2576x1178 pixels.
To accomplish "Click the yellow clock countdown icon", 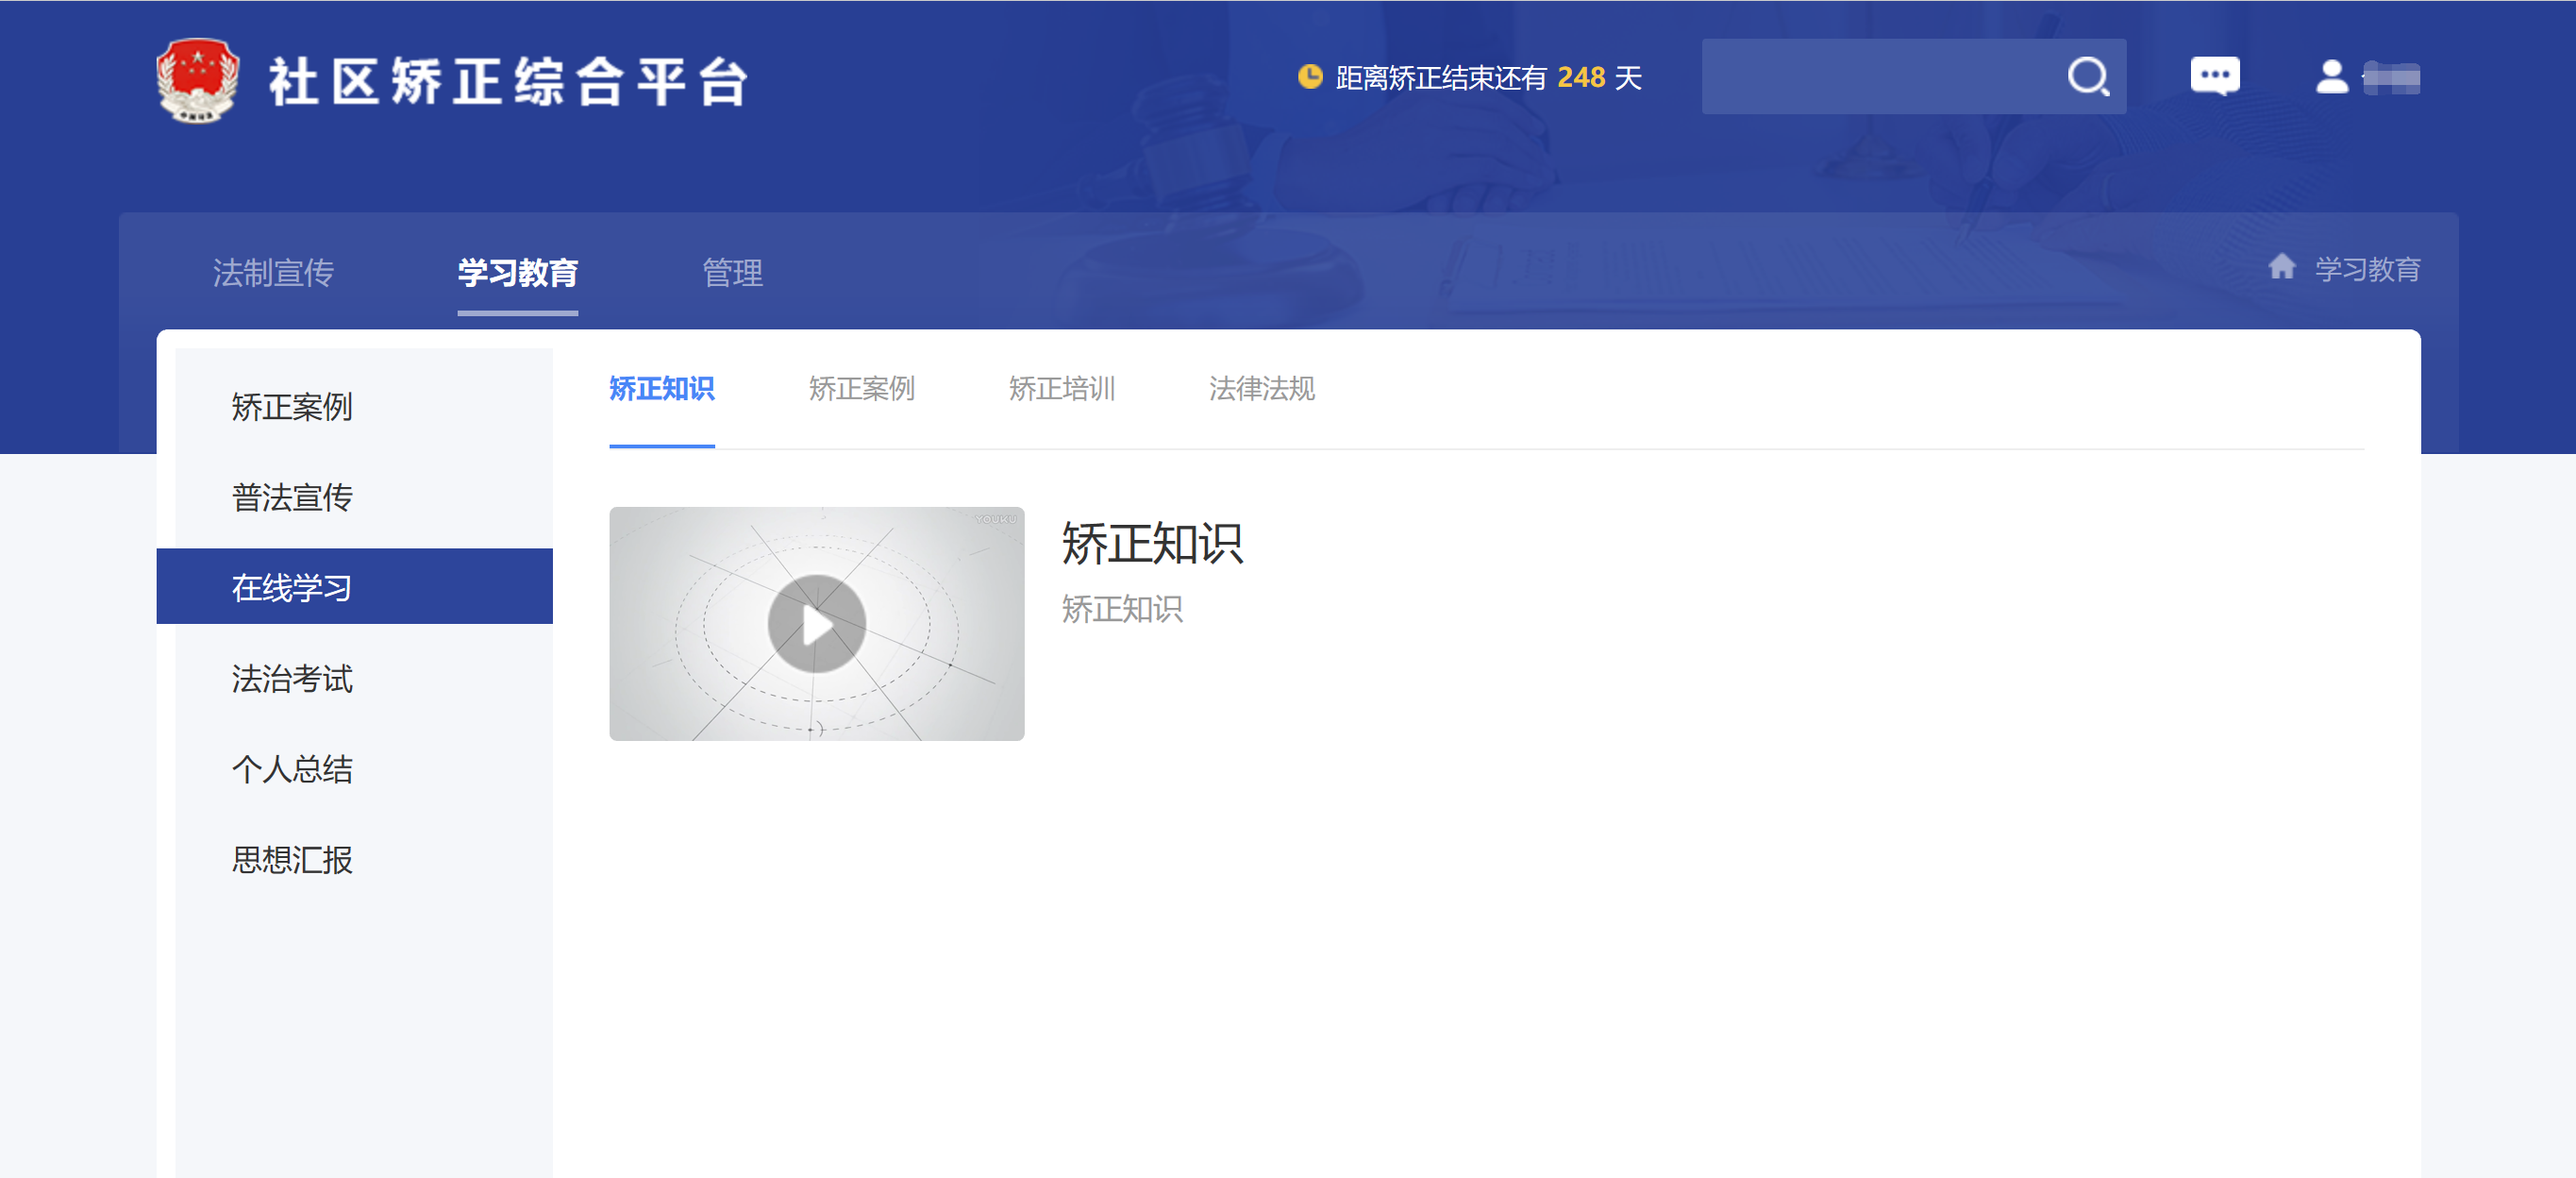I will (1309, 77).
